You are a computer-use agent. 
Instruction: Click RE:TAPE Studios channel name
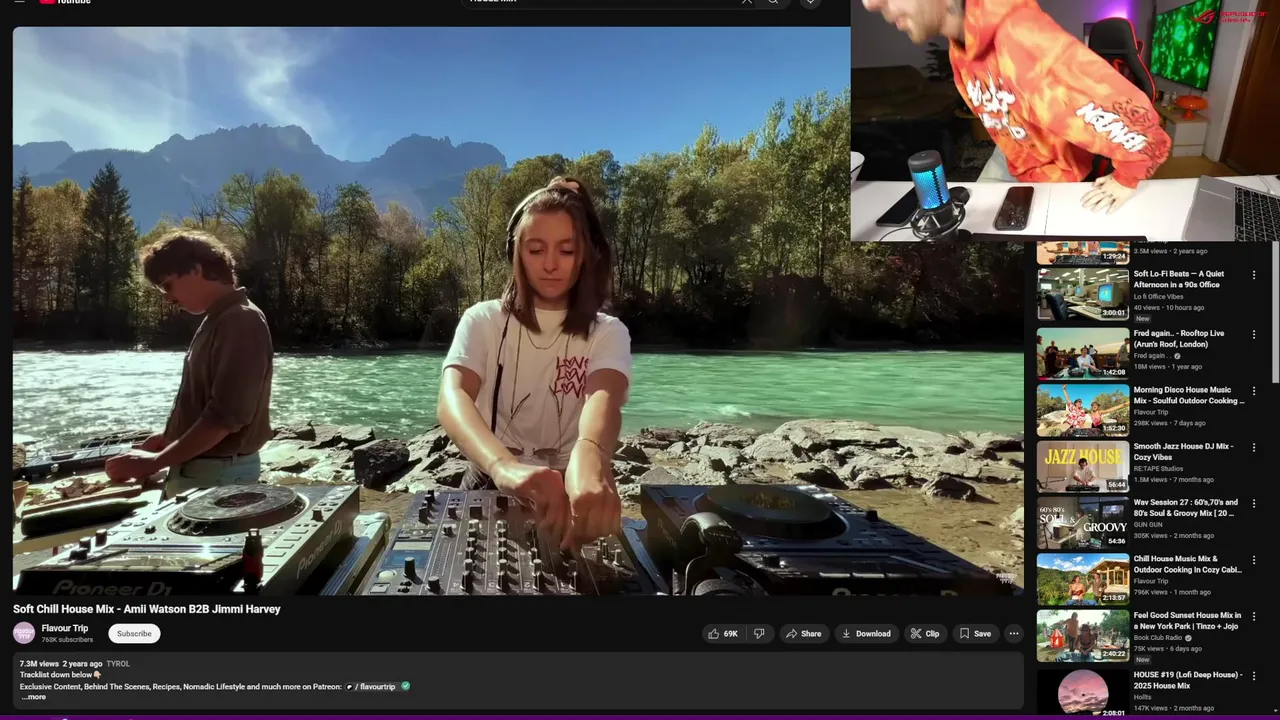1158,468
